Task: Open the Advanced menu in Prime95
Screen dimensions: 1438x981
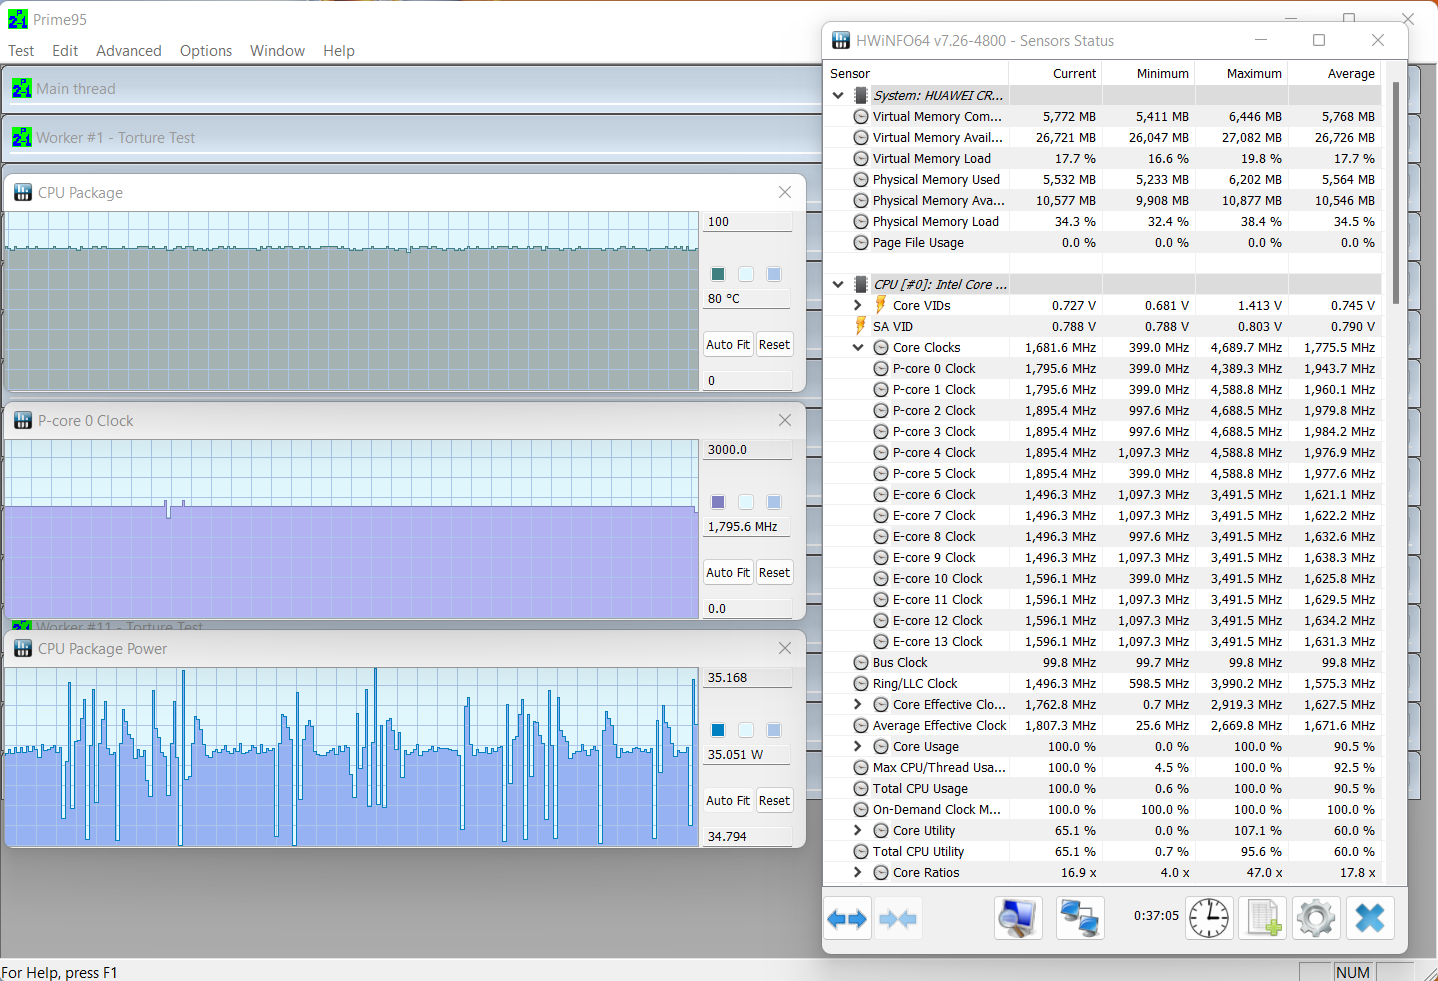Action: (129, 51)
